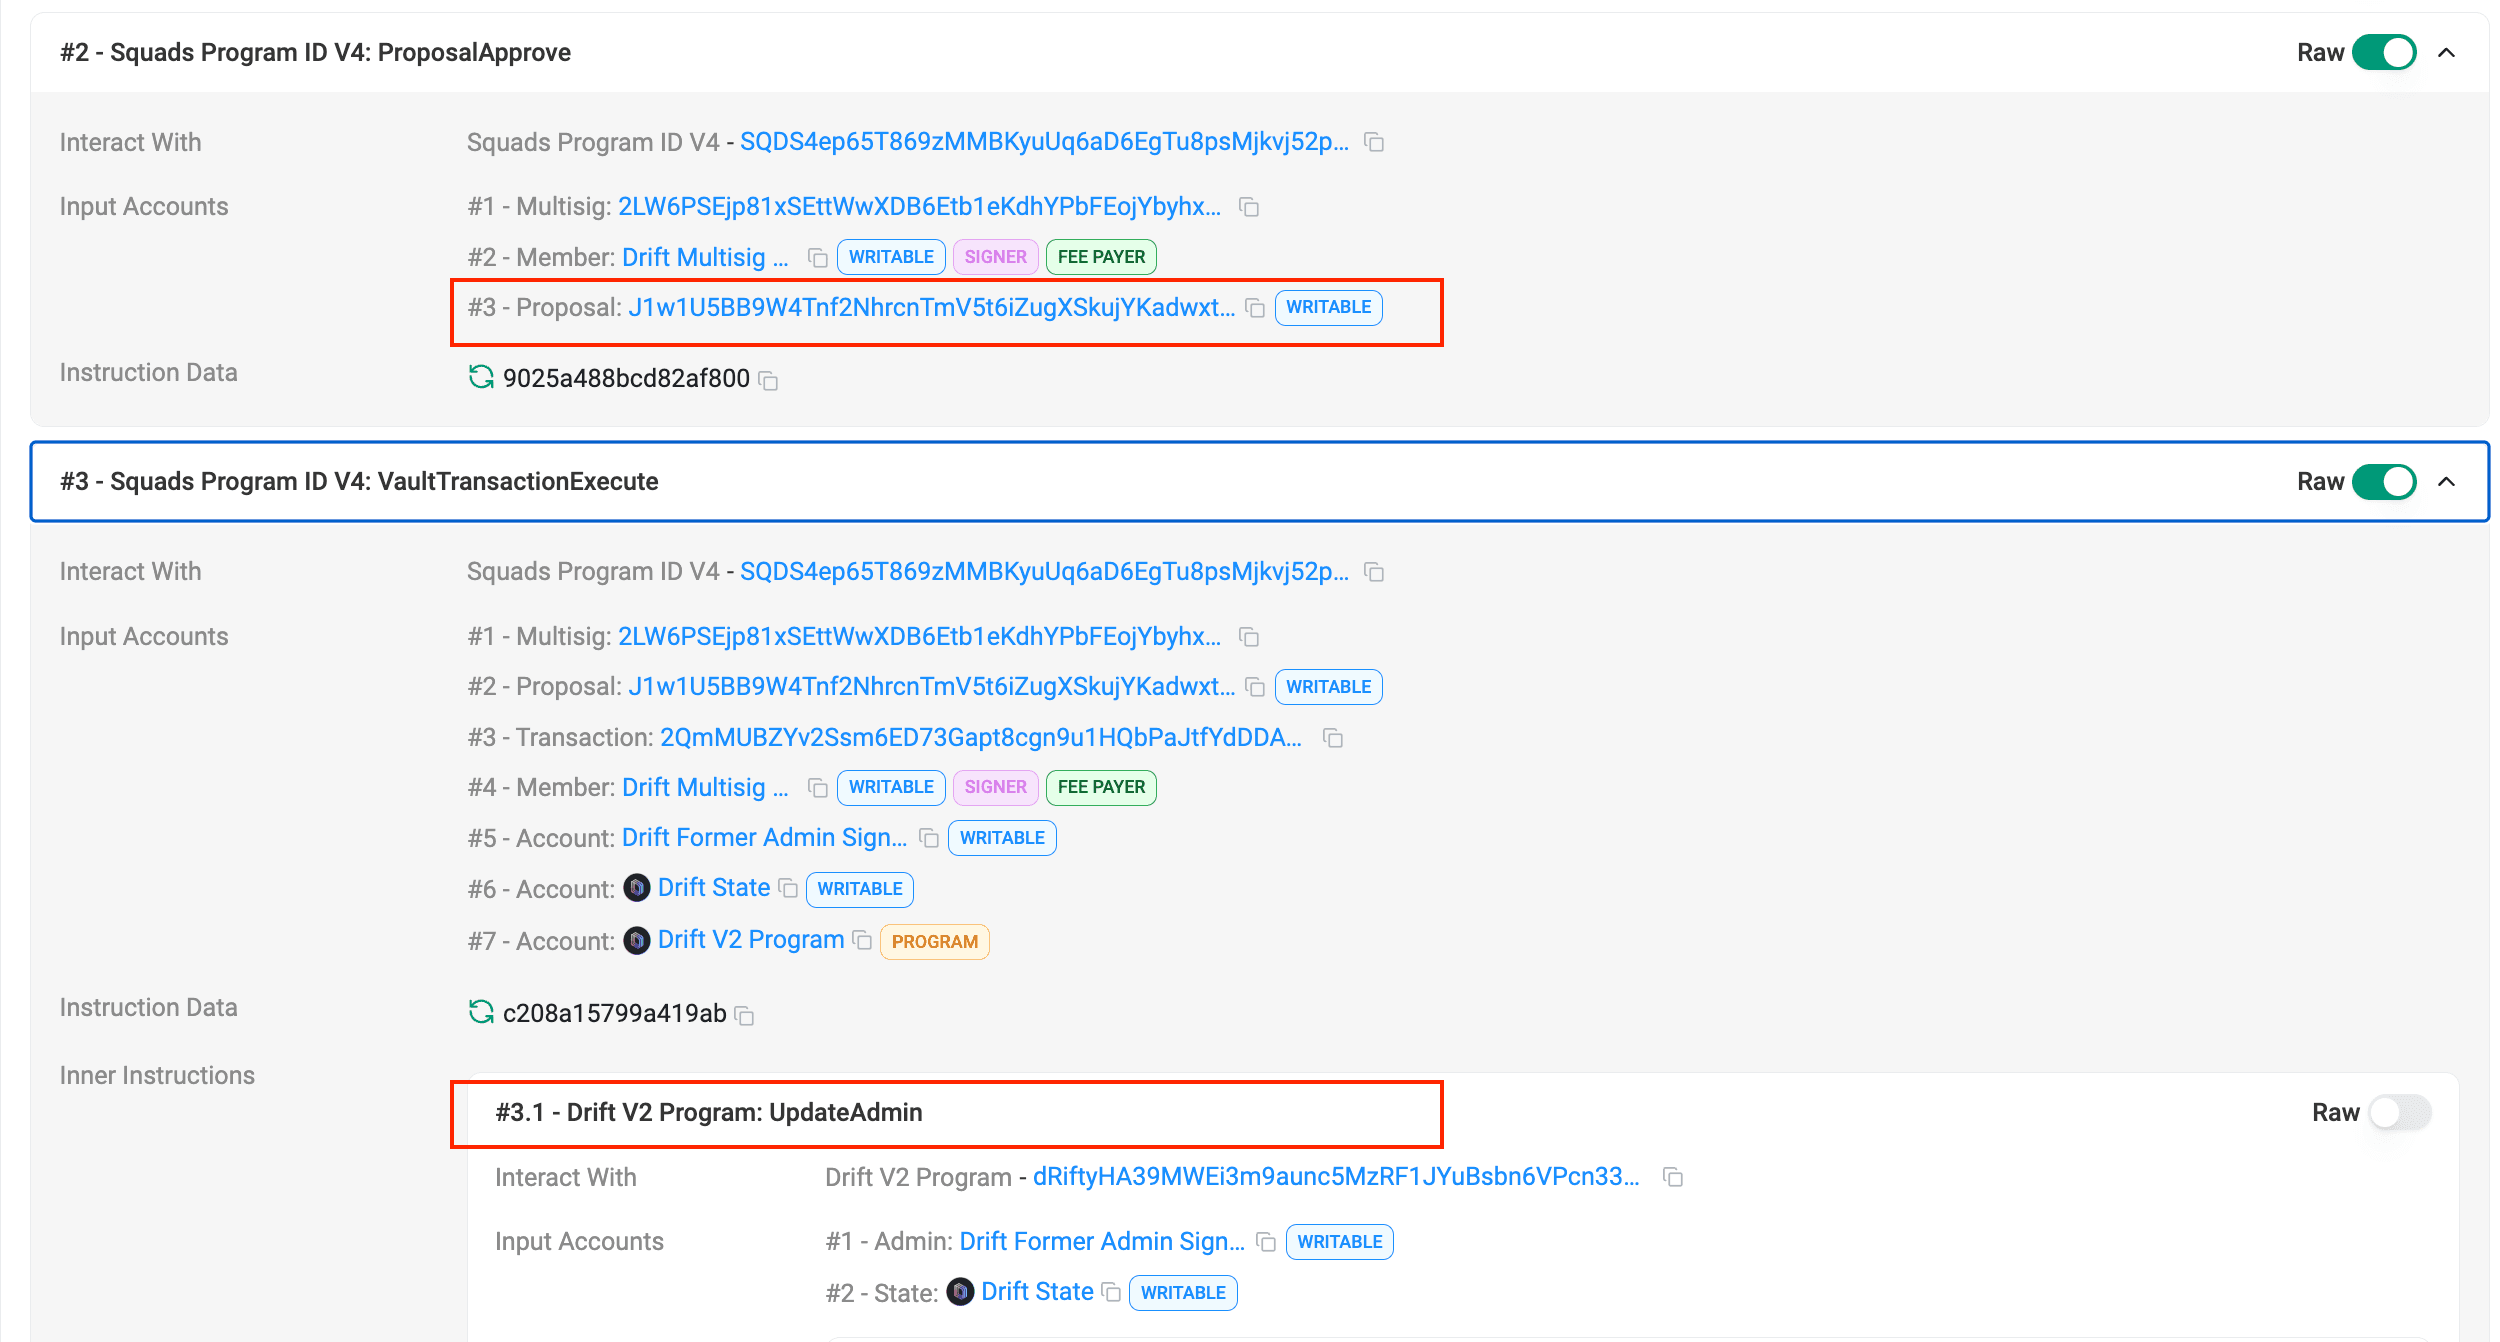
Task: Open the Drift V2 Program account link
Action: (750, 940)
